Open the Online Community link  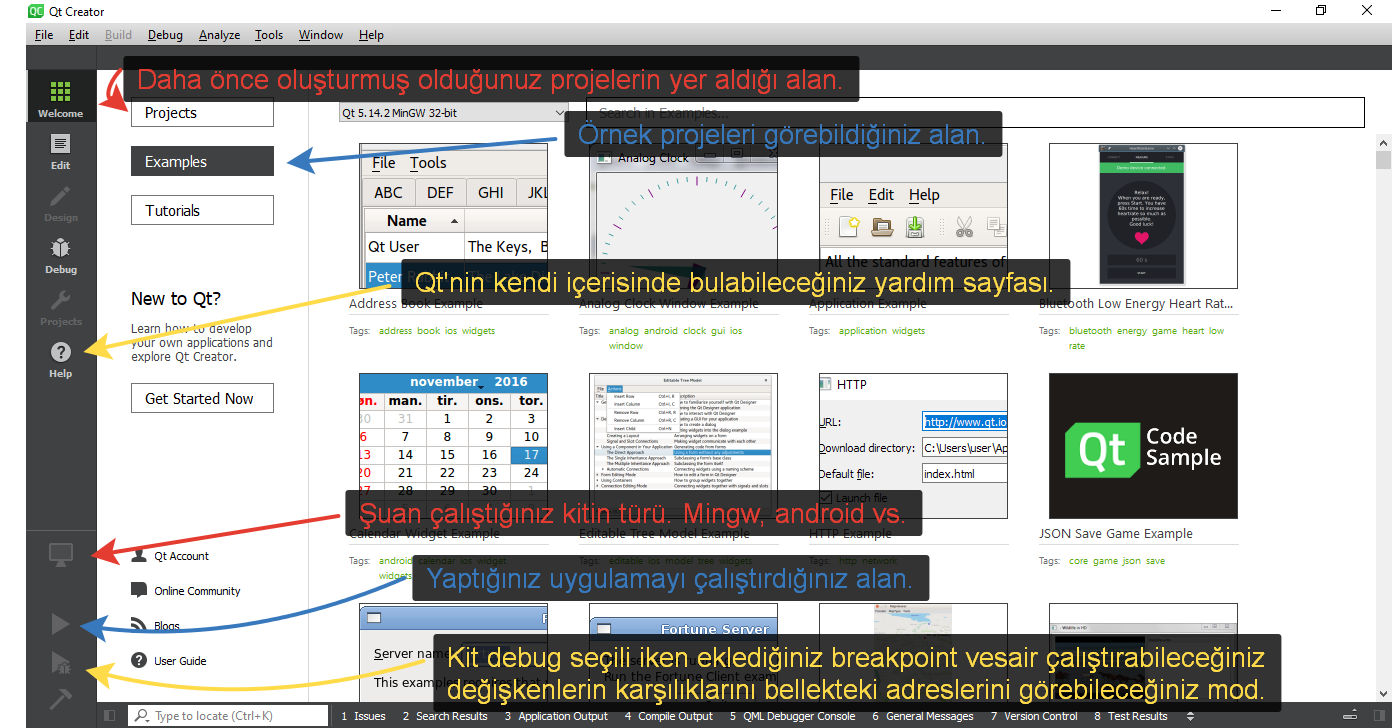(x=197, y=591)
